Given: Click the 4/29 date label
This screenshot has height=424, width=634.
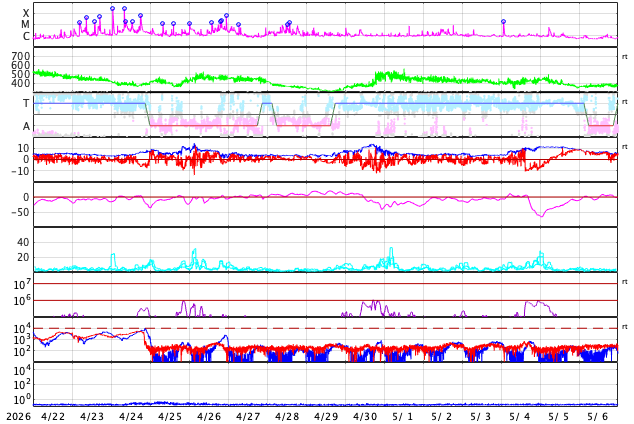Looking at the screenshot, I should tap(326, 417).
